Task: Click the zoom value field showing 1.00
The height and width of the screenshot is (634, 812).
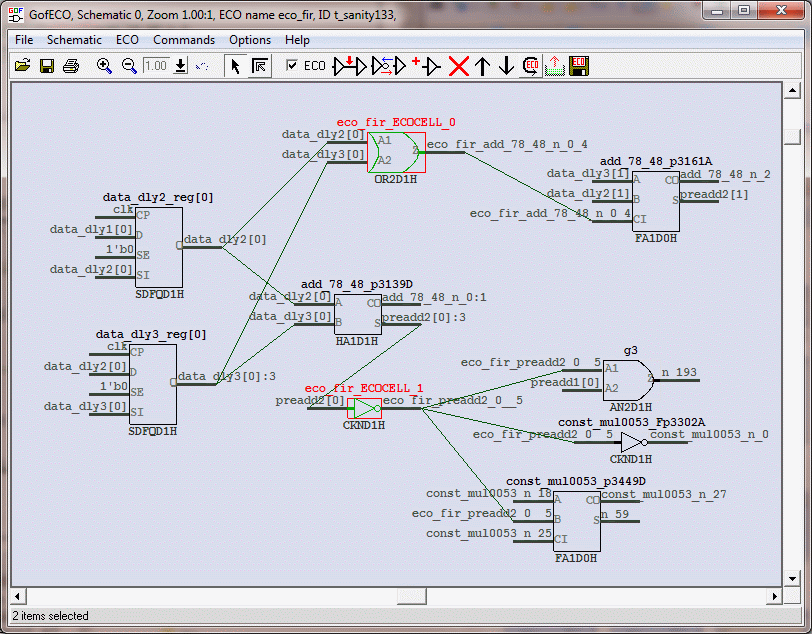Action: (x=156, y=66)
